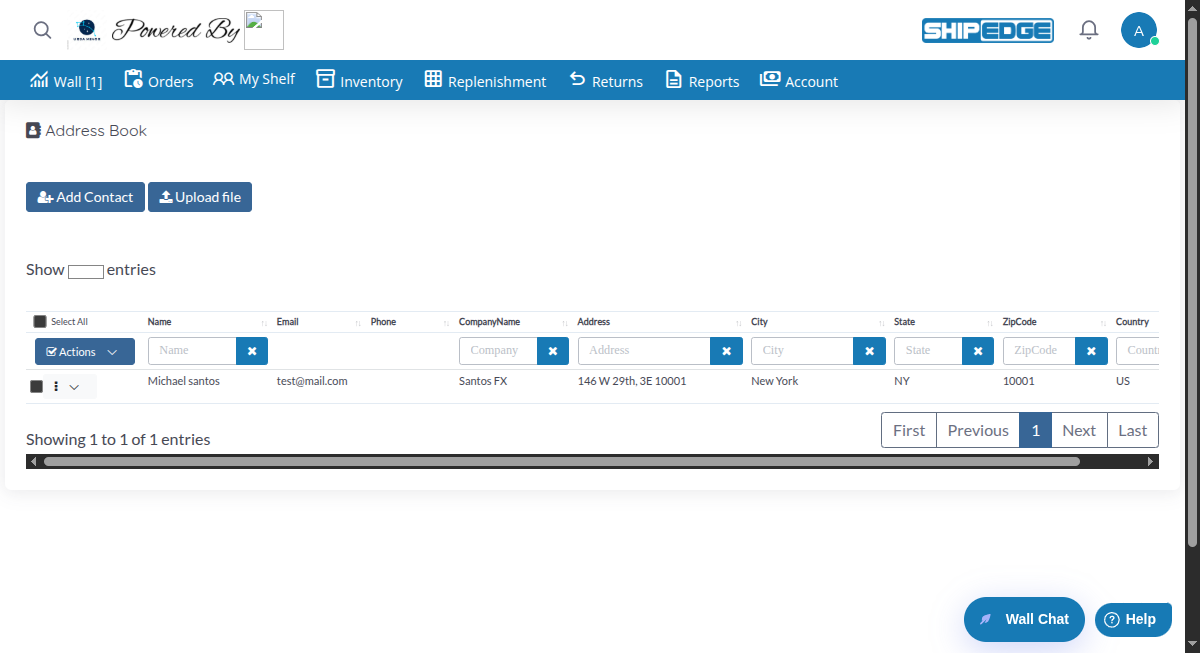Viewport: 1200px width, 653px height.
Task: Open the Actions dropdown
Action: 84,351
